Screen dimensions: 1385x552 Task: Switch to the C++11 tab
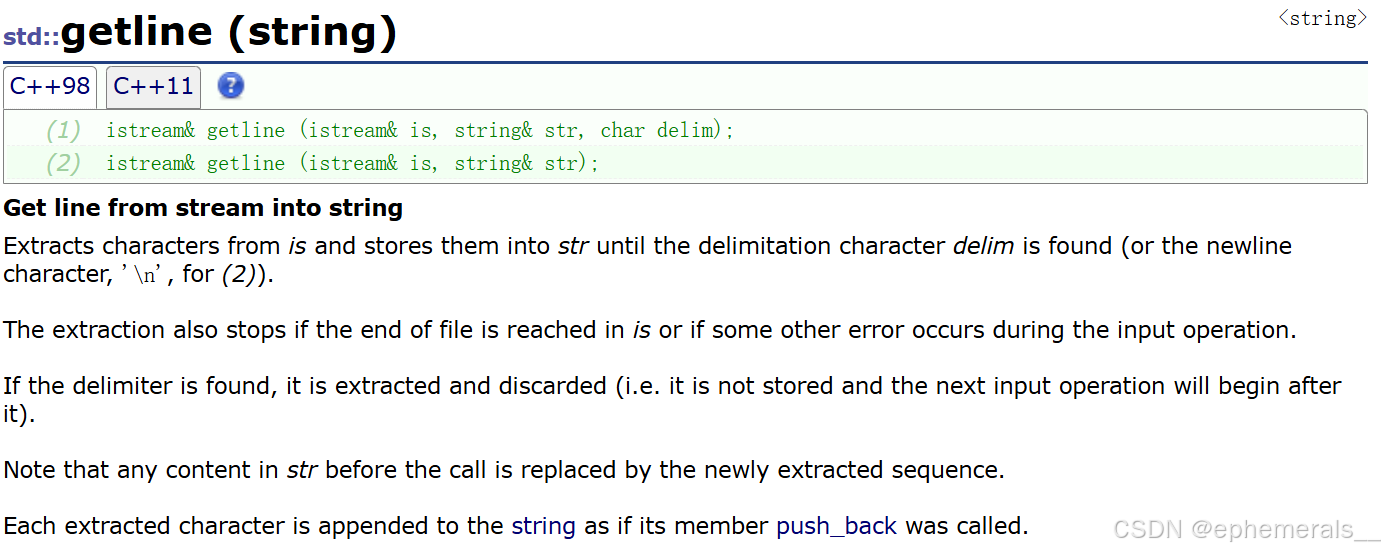153,87
